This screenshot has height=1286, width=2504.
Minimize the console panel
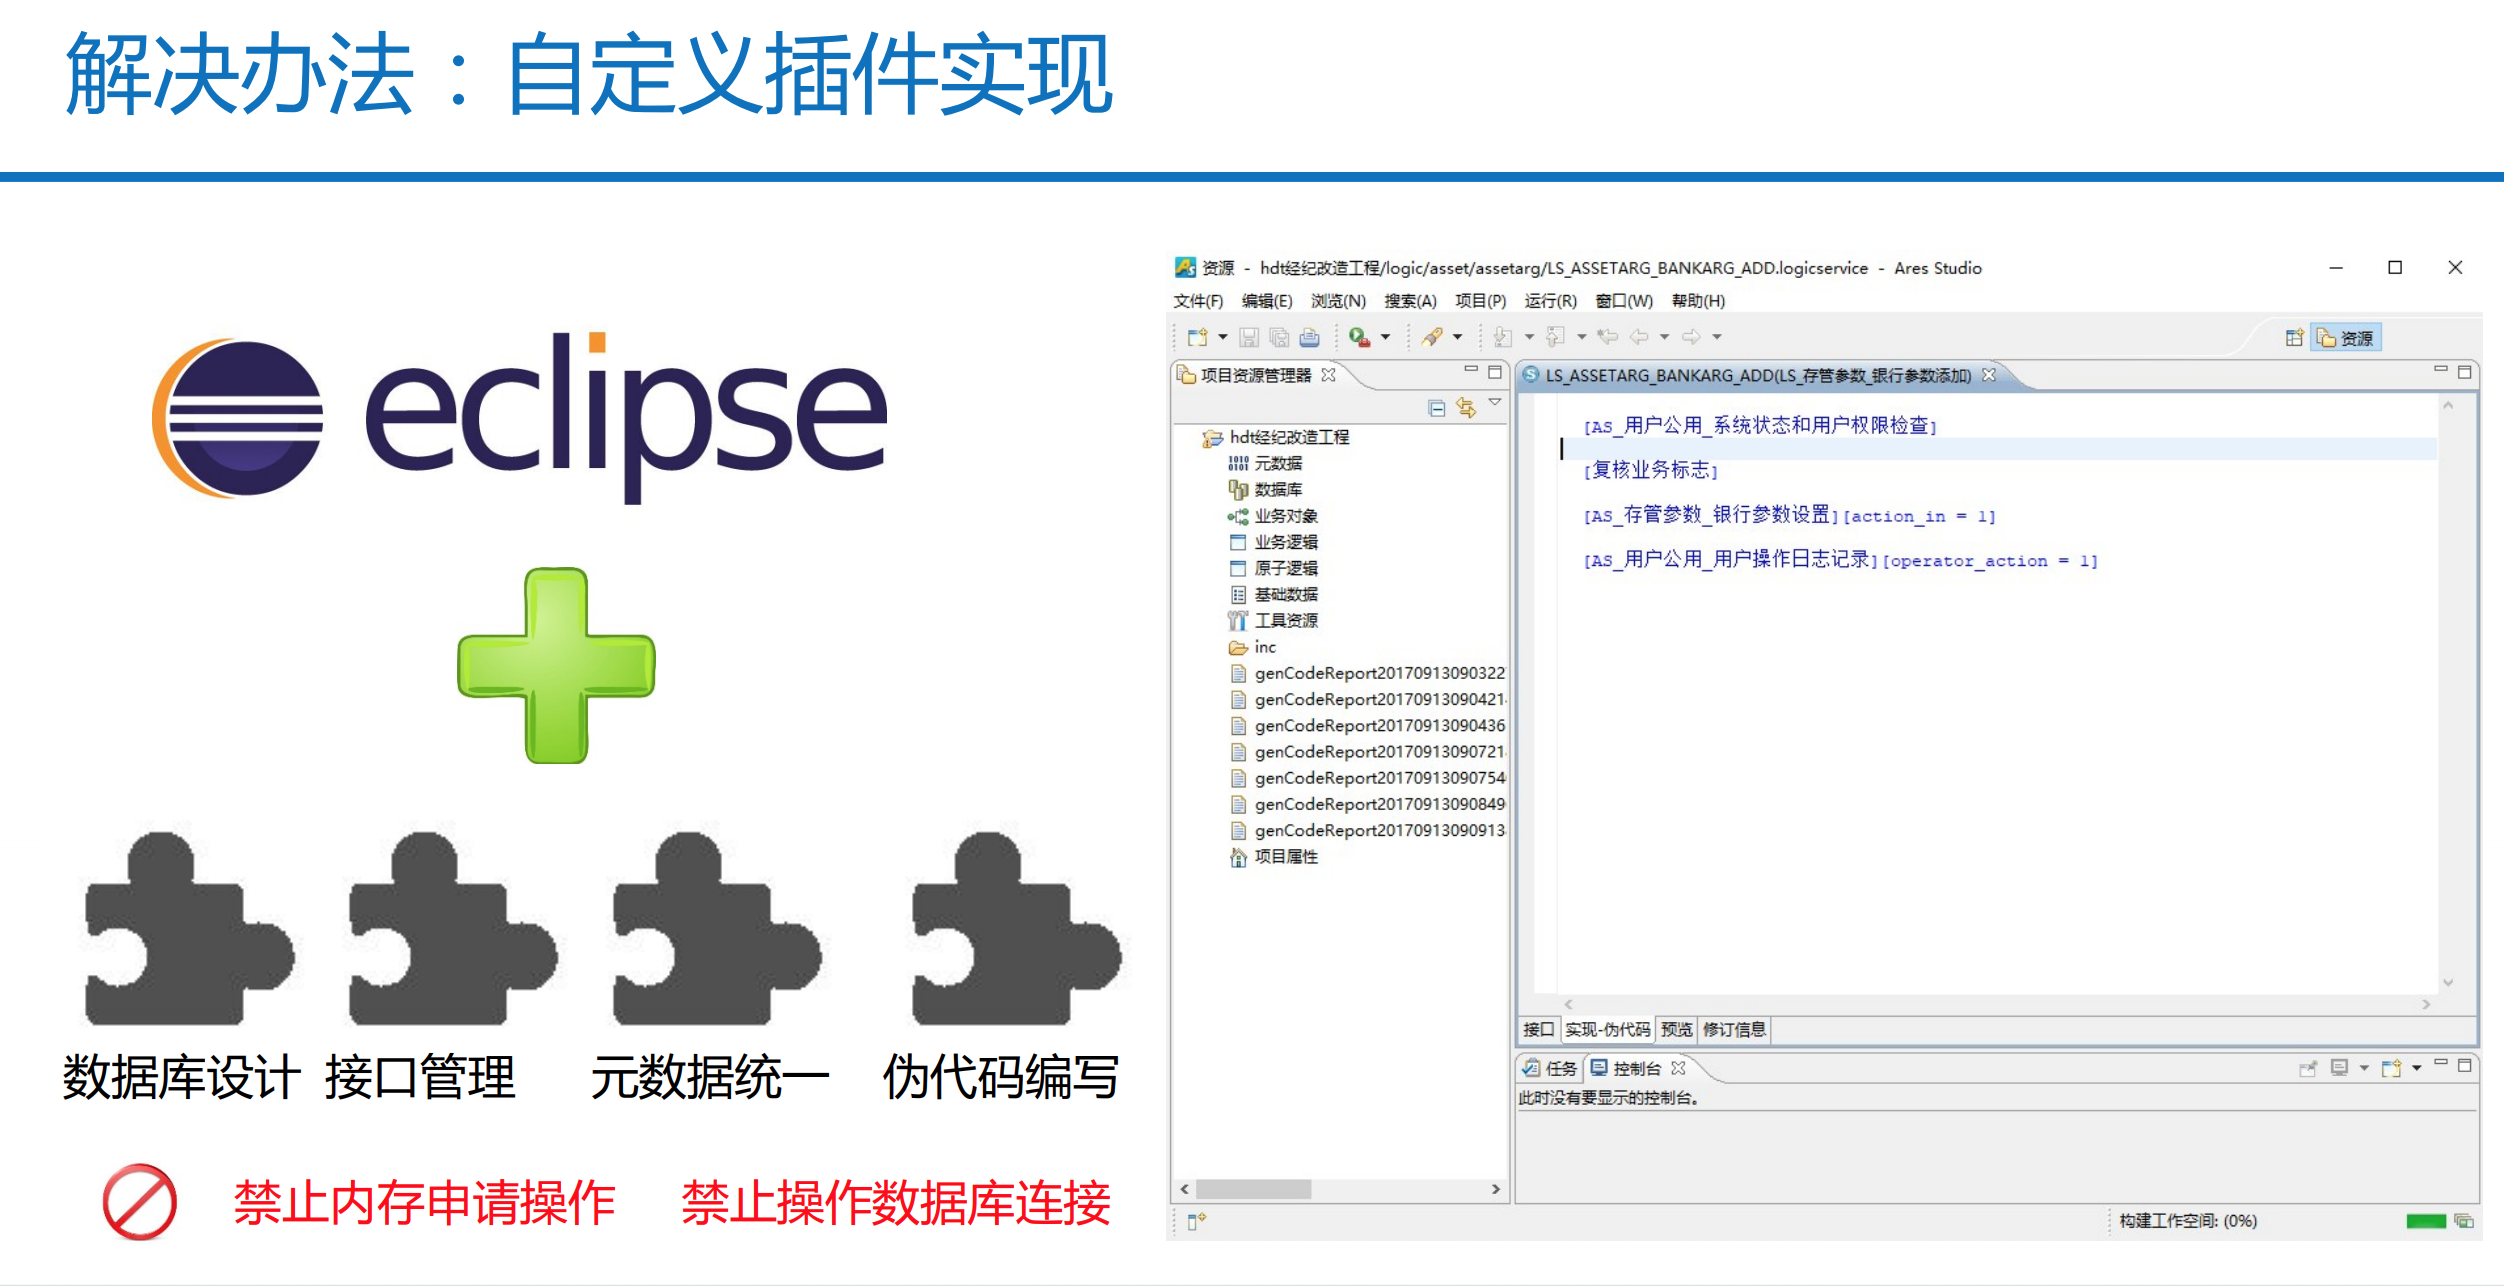pos(2441,1063)
